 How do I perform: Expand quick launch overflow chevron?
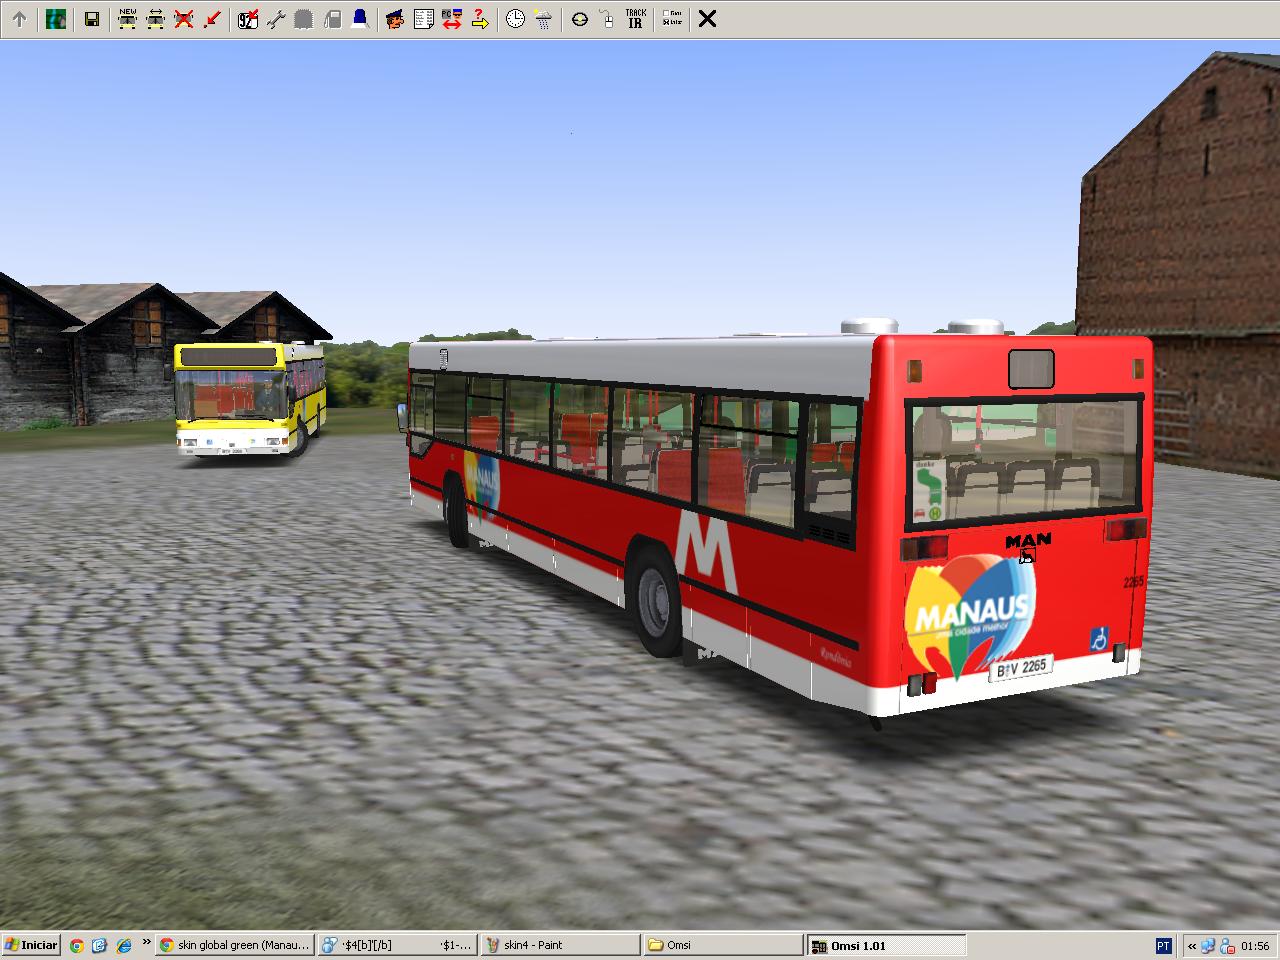pyautogui.click(x=147, y=943)
